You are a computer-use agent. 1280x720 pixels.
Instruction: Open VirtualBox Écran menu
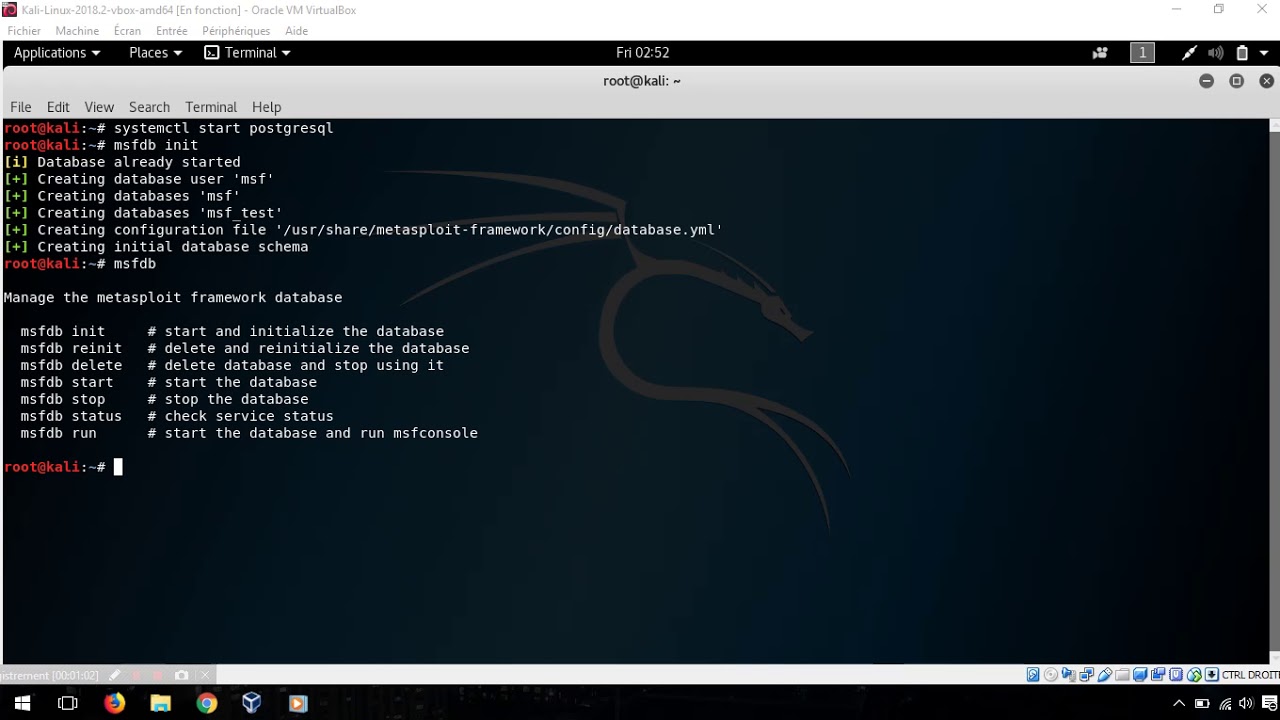127,31
